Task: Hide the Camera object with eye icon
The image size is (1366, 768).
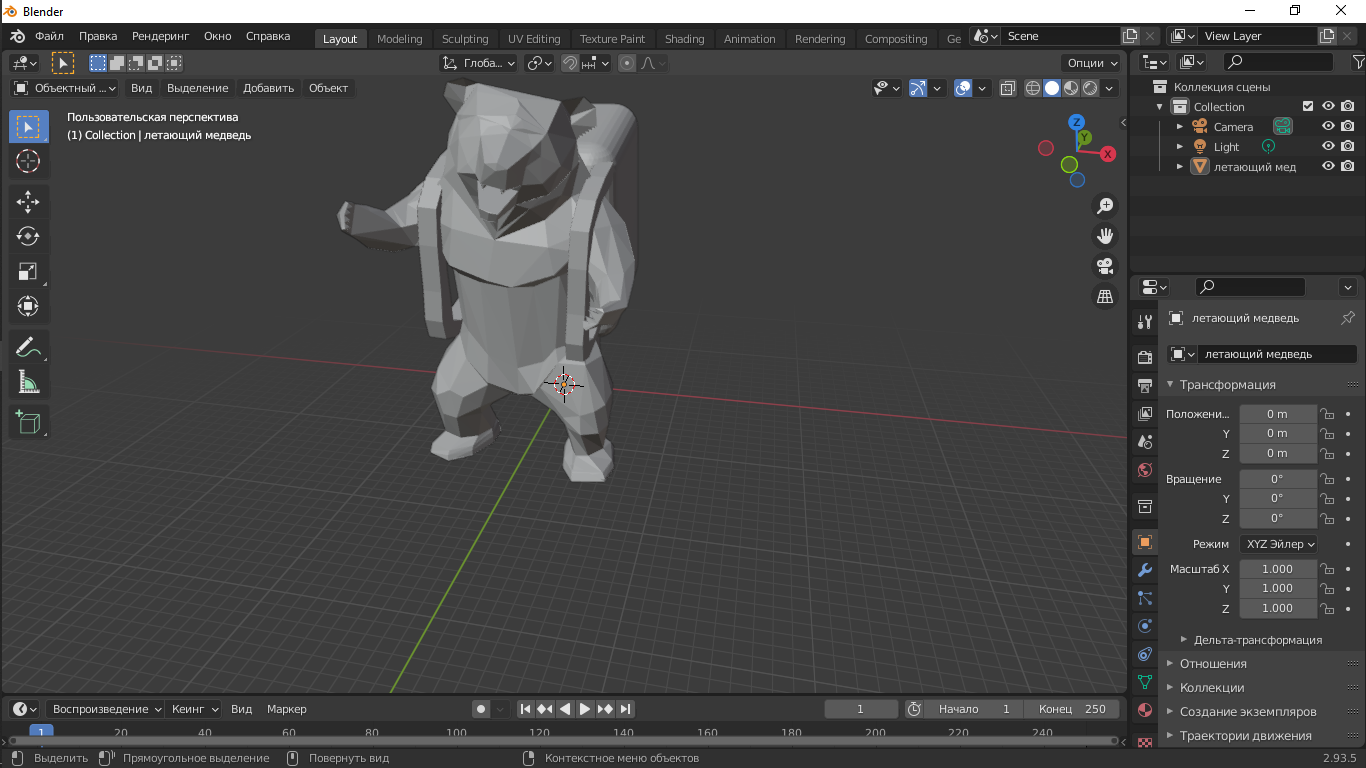Action: (x=1328, y=126)
